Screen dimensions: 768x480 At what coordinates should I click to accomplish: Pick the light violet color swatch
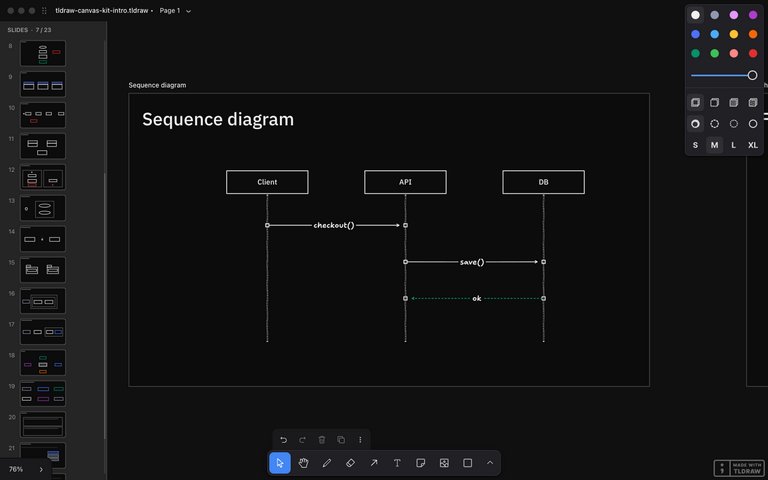(x=734, y=15)
